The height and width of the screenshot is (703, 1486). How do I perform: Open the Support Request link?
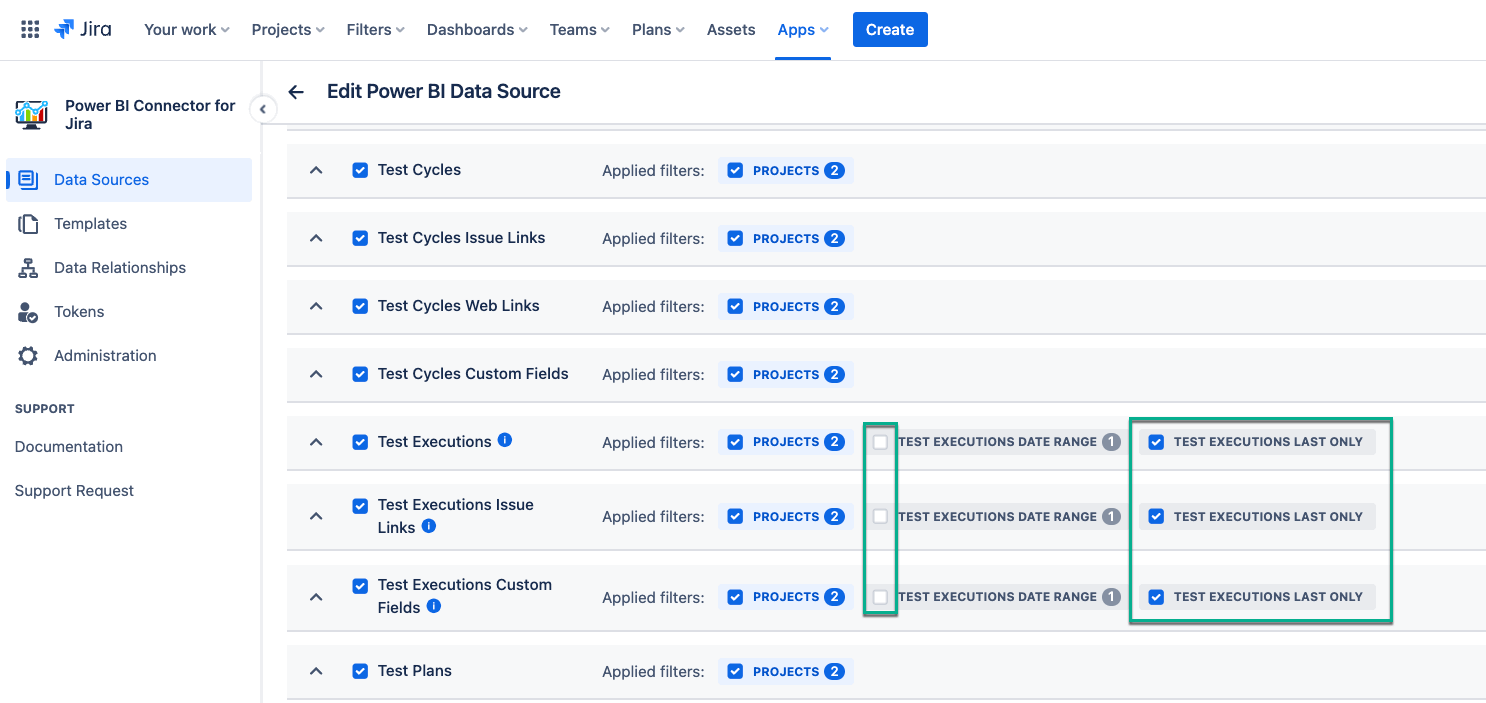point(74,491)
